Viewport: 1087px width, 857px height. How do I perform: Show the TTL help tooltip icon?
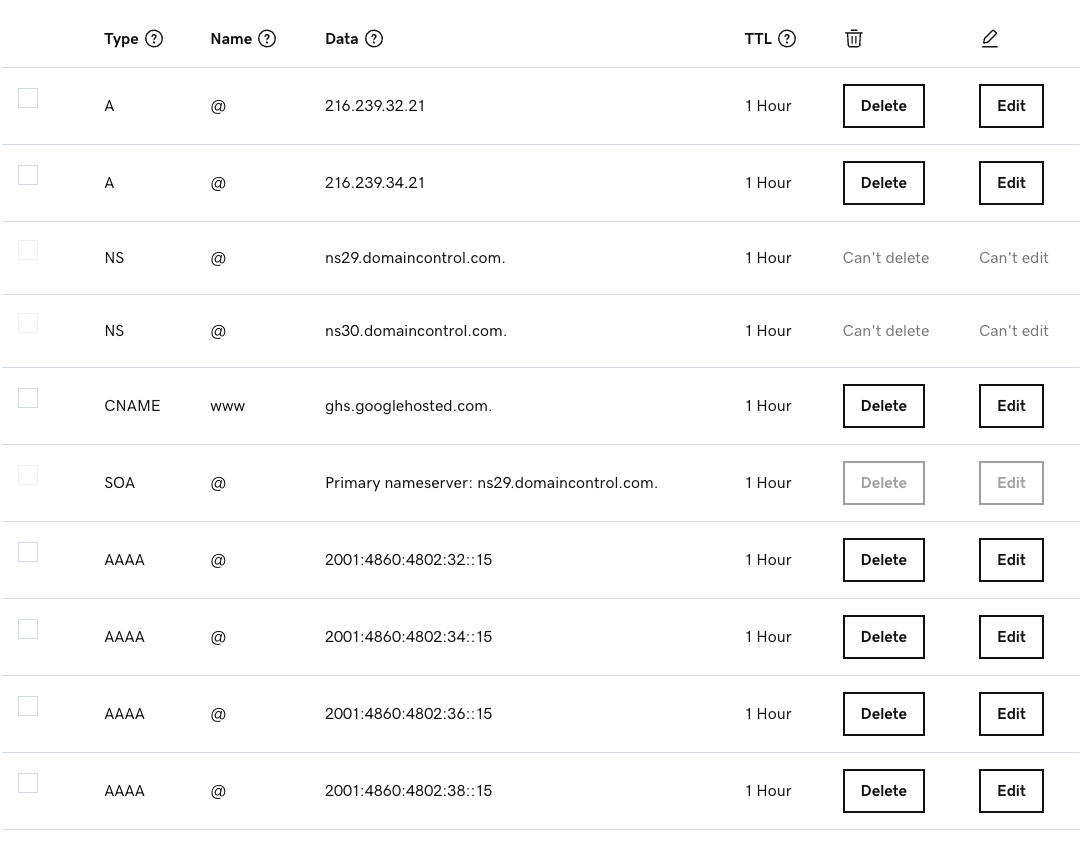tap(787, 39)
